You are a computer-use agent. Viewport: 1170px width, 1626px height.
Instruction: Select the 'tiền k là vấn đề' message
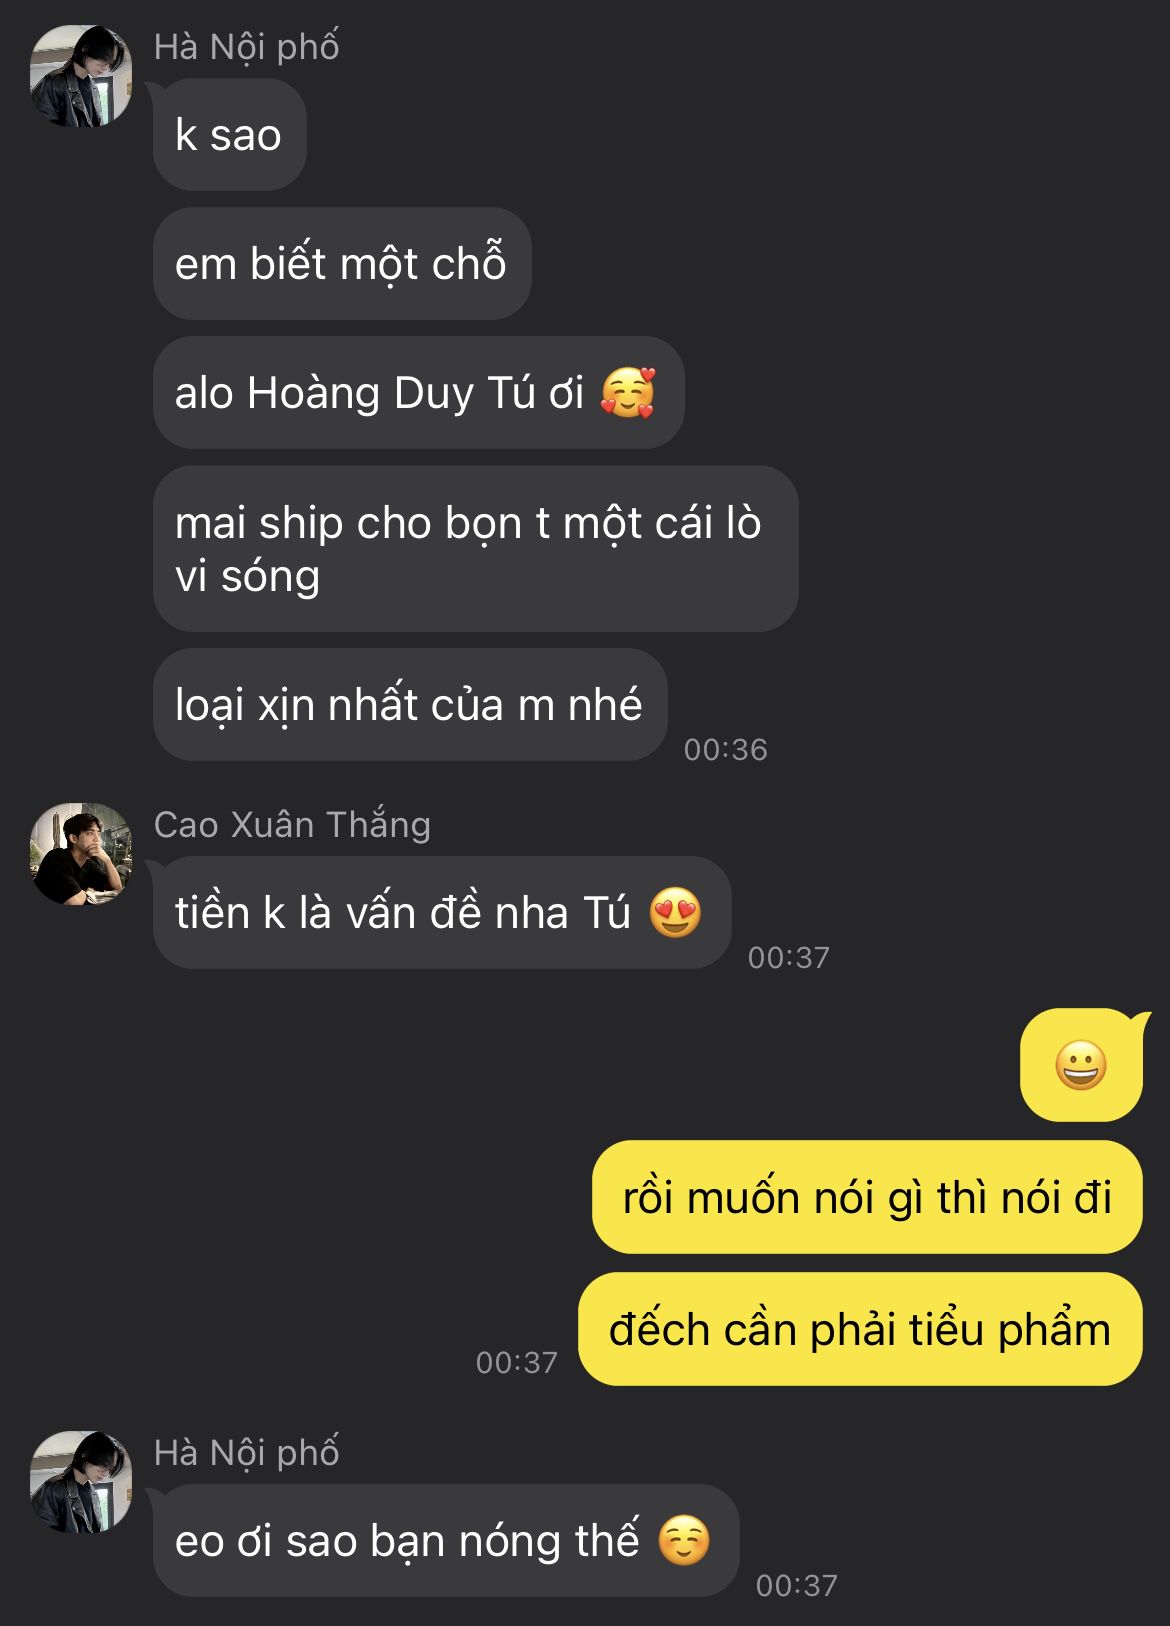coord(442,913)
